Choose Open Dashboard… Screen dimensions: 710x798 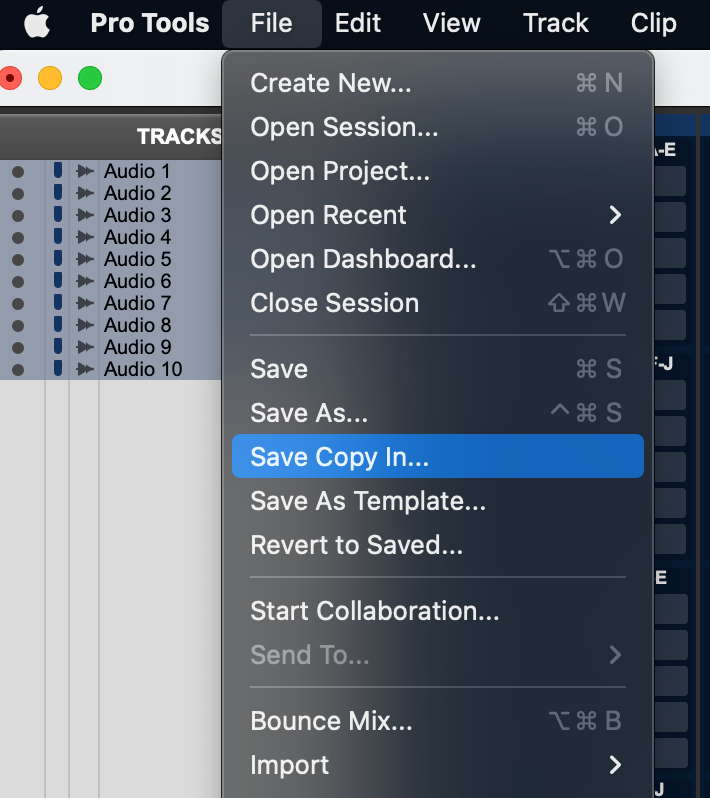(x=438, y=259)
